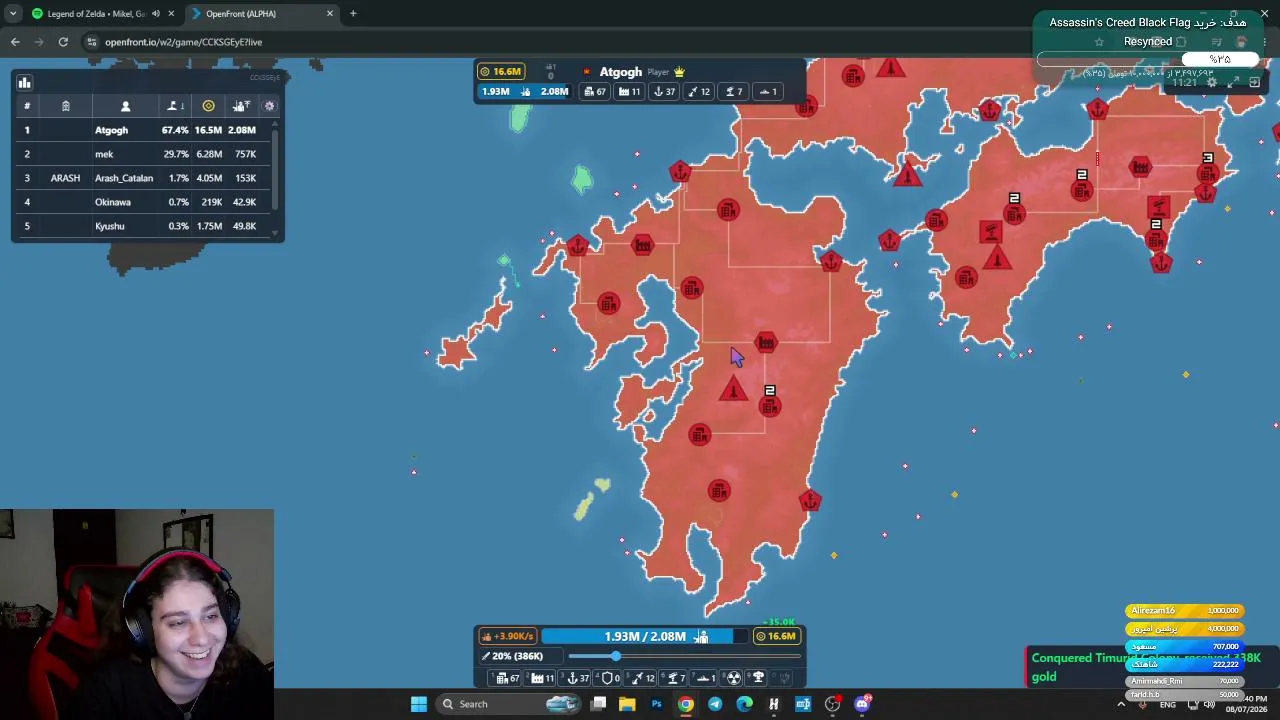Select Arash_Catalan player in leaderboard
This screenshot has width=1280, height=720.
pyautogui.click(x=141, y=178)
